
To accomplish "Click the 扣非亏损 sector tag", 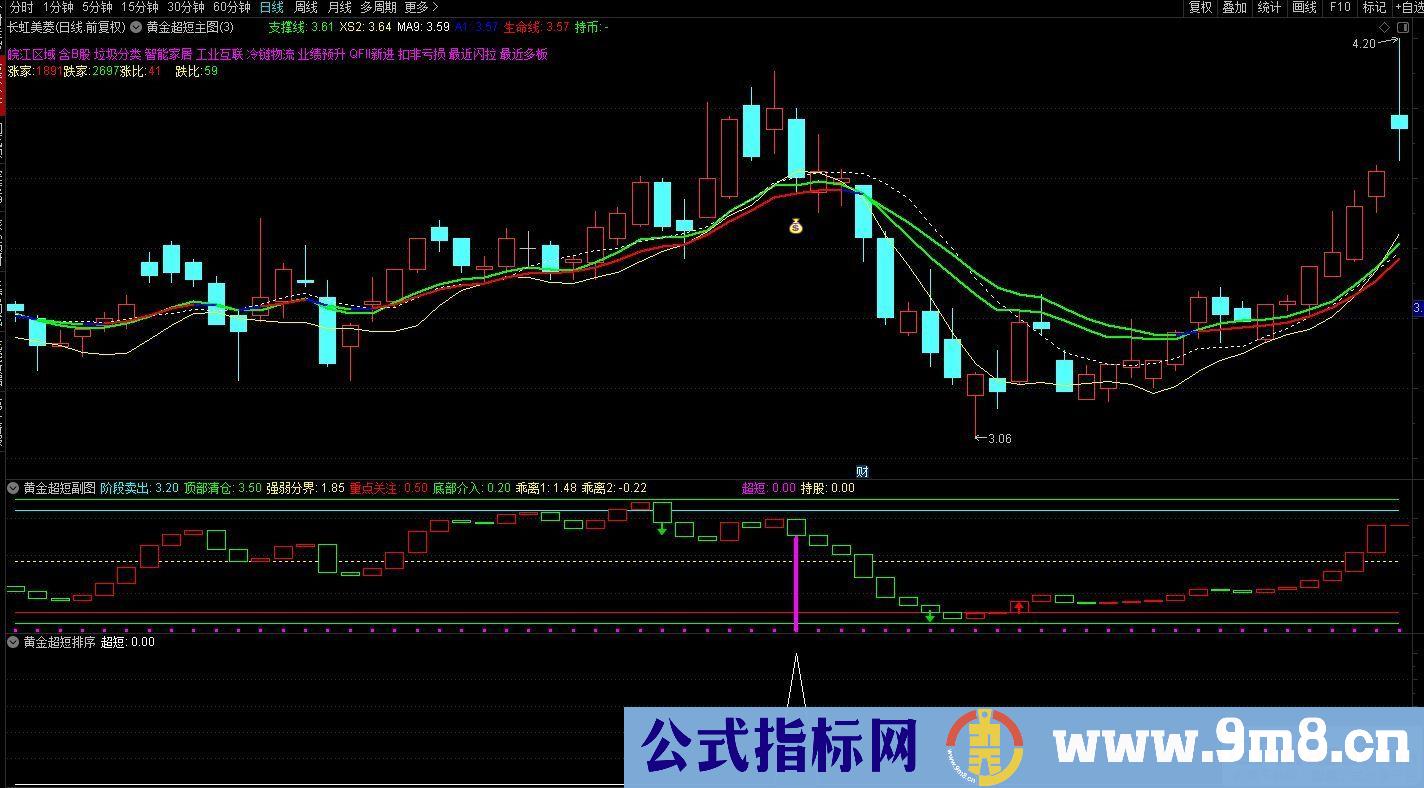I will point(422,55).
